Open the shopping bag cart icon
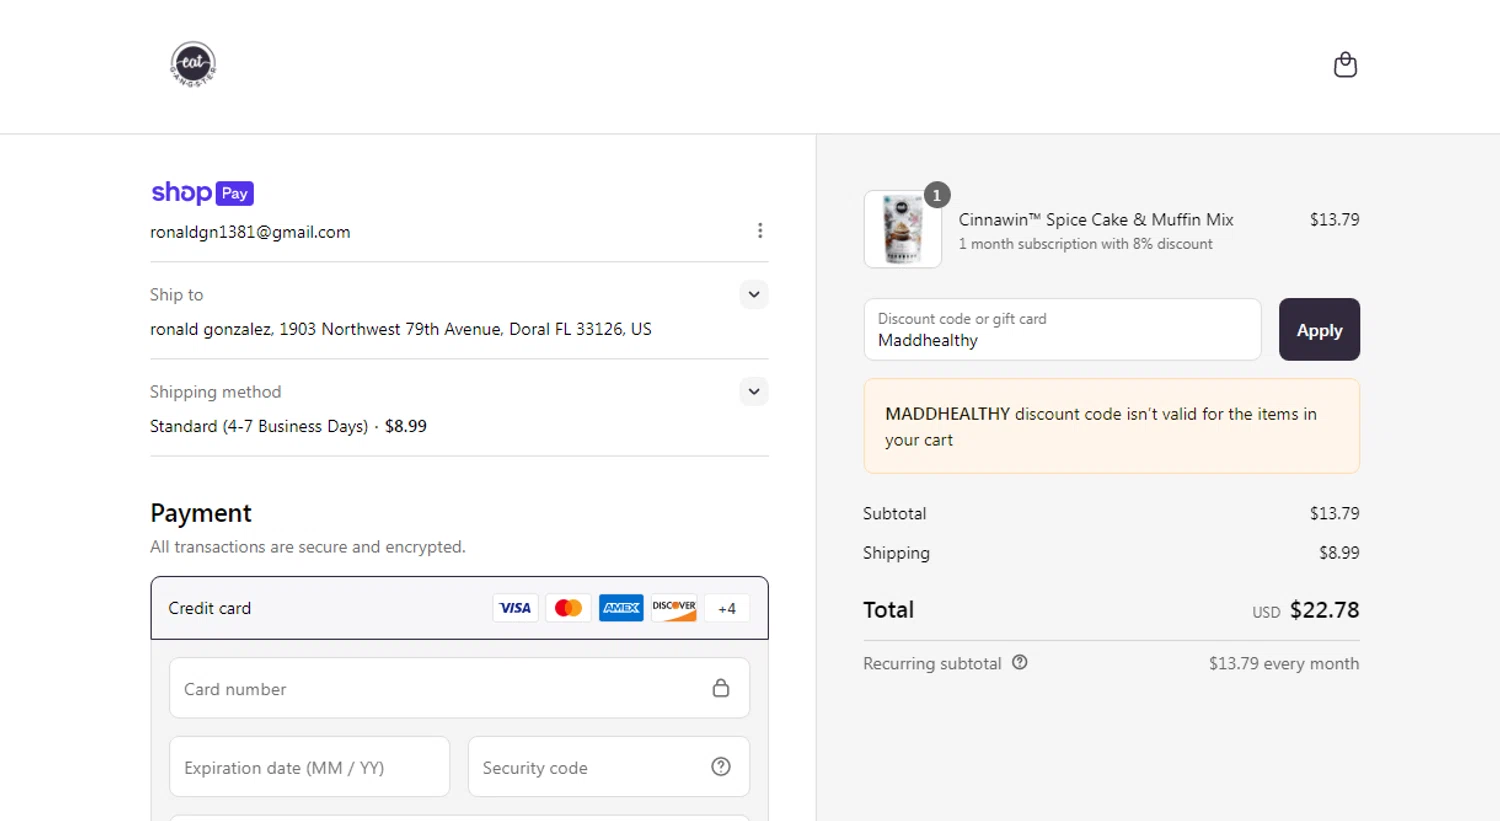 [x=1345, y=65]
